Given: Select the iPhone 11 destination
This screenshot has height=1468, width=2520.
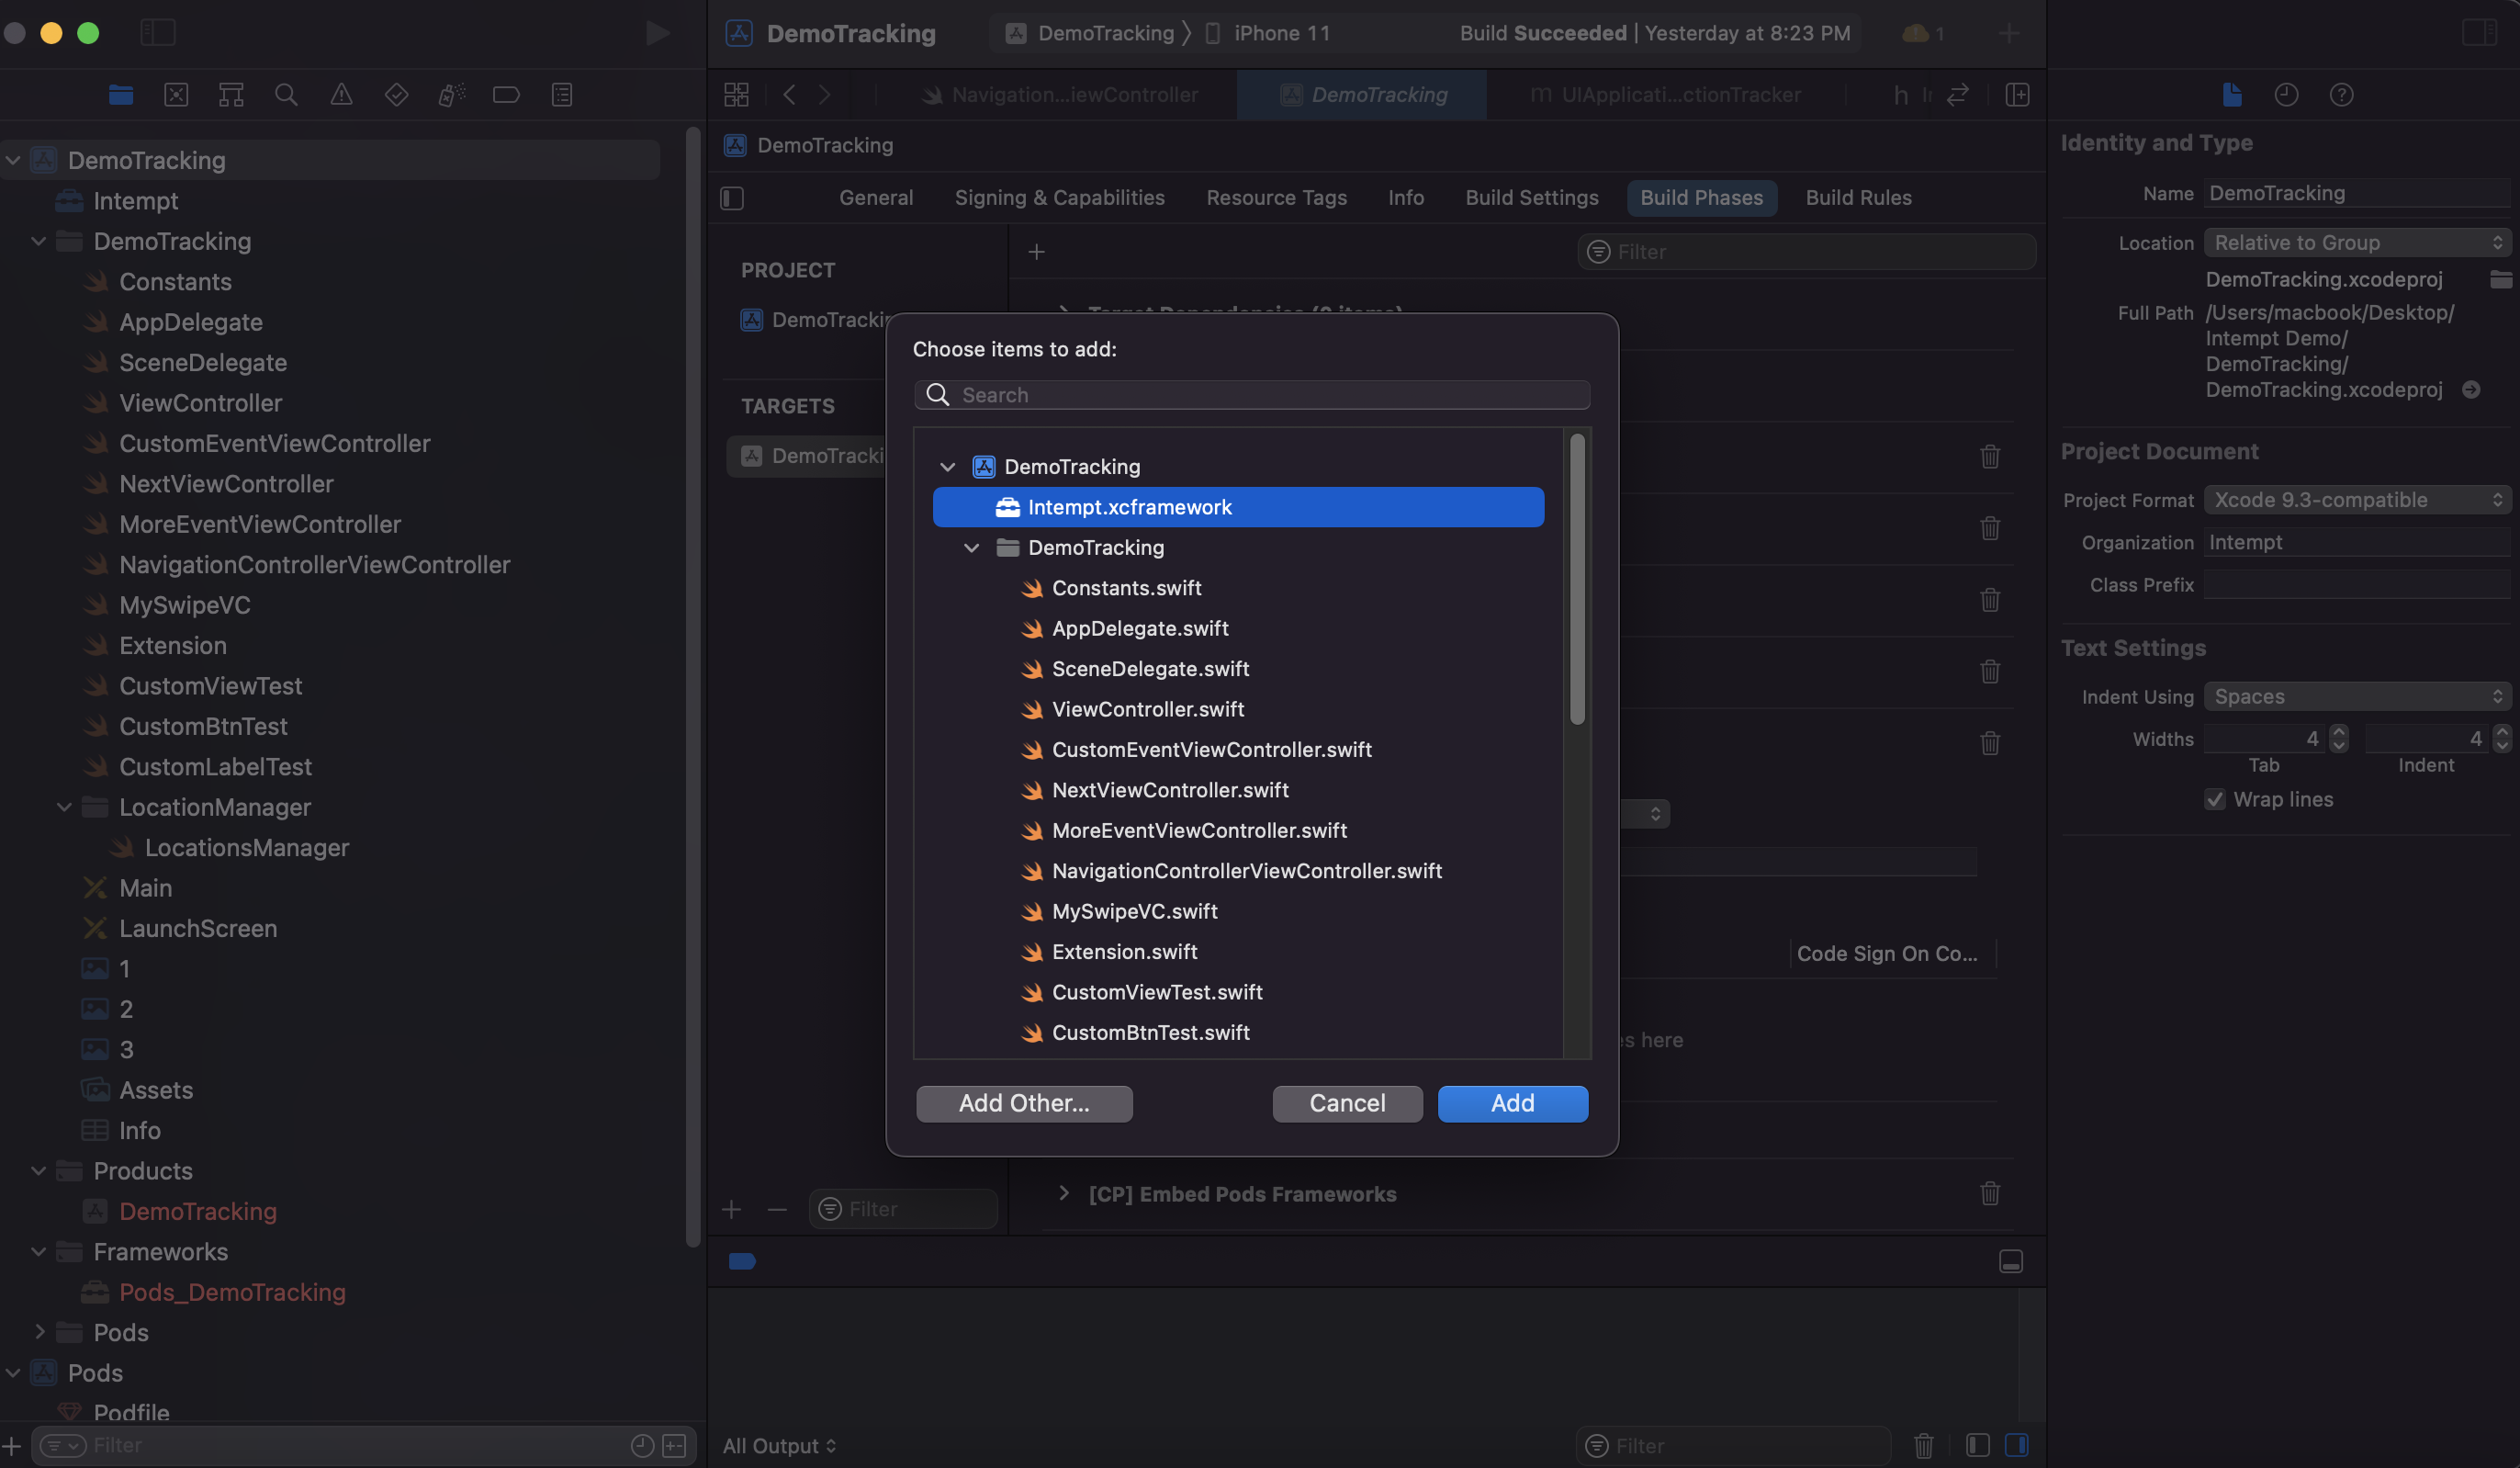Looking at the screenshot, I should pyautogui.click(x=1266, y=33).
